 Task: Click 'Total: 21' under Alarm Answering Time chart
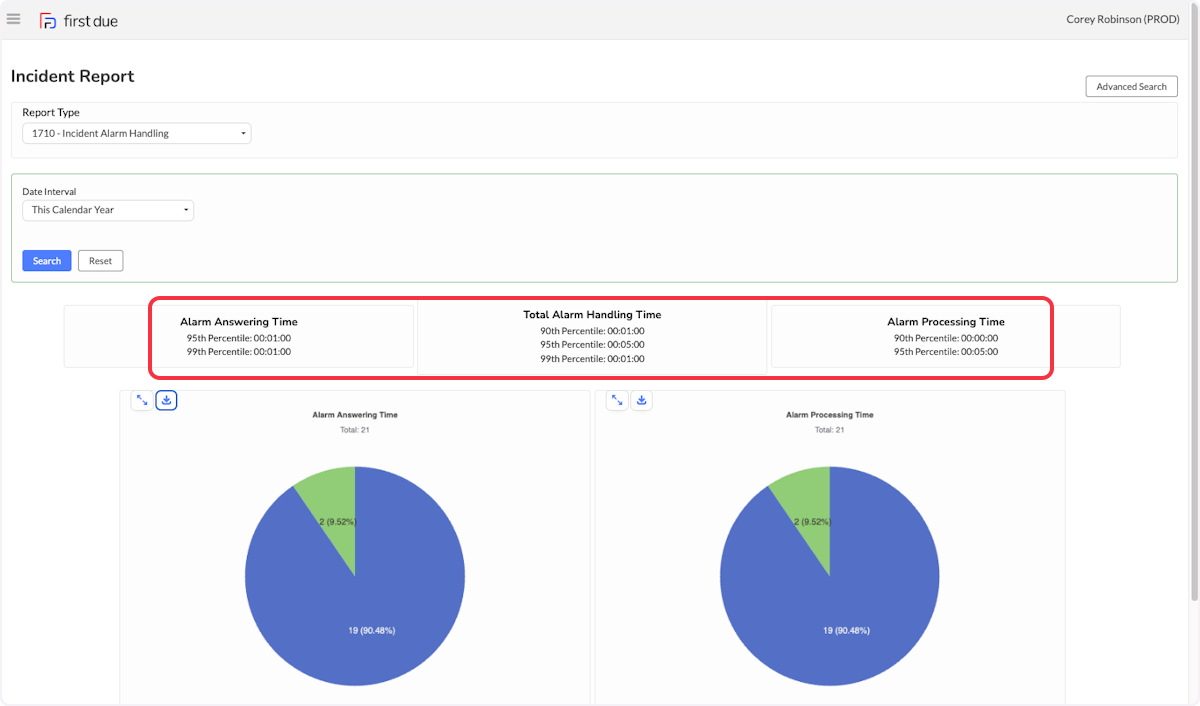[x=355, y=430]
